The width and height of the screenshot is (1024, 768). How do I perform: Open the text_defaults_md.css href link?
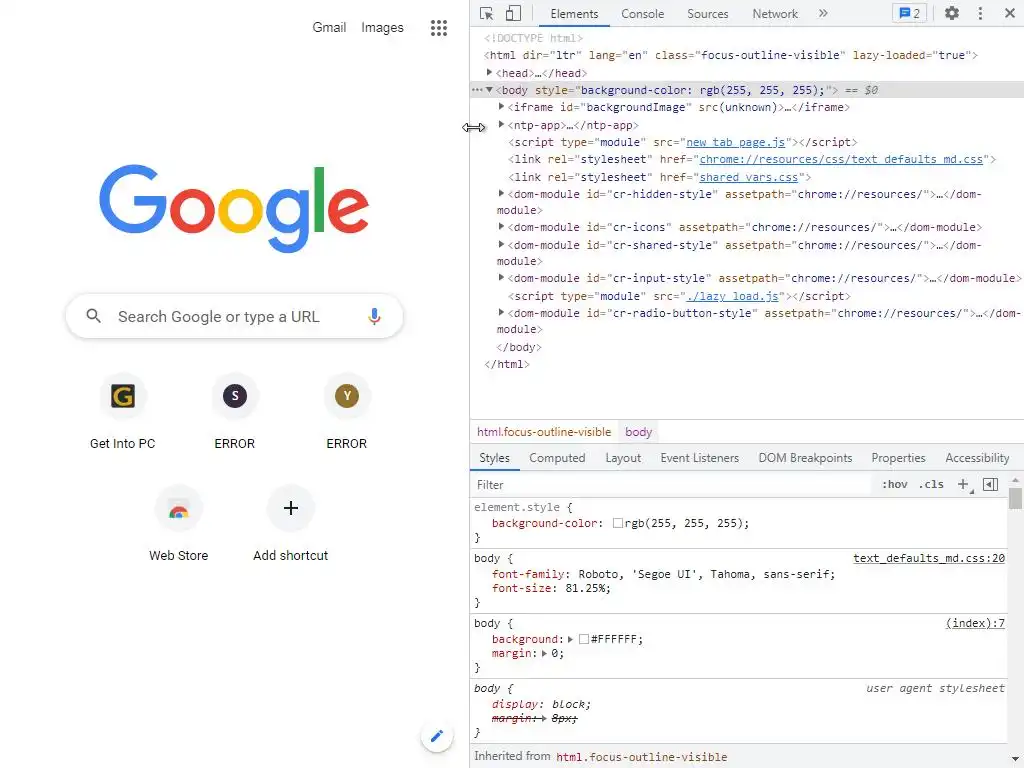pos(841,159)
